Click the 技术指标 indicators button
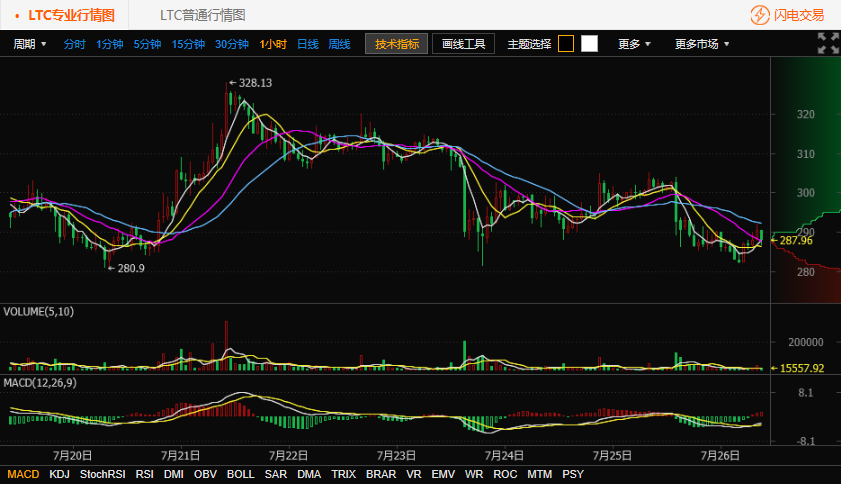The image size is (841, 485). (x=396, y=44)
